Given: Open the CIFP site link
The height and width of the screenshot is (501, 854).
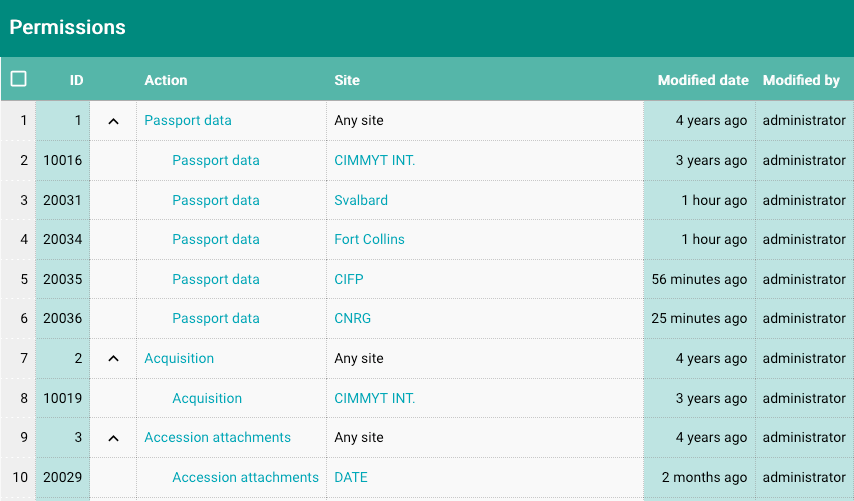Looking at the screenshot, I should pyautogui.click(x=349, y=279).
